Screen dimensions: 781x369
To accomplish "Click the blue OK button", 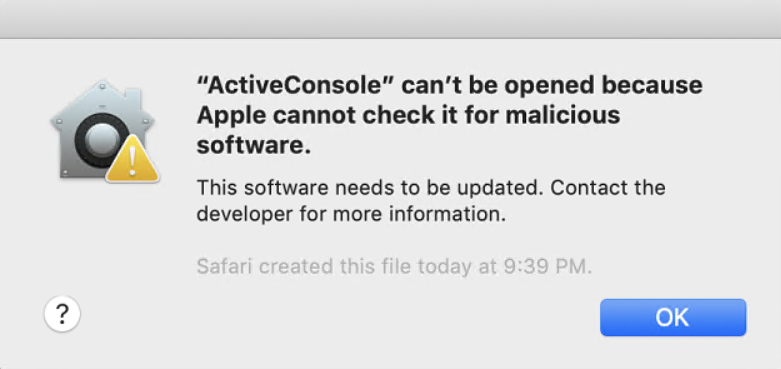I will click(x=673, y=317).
